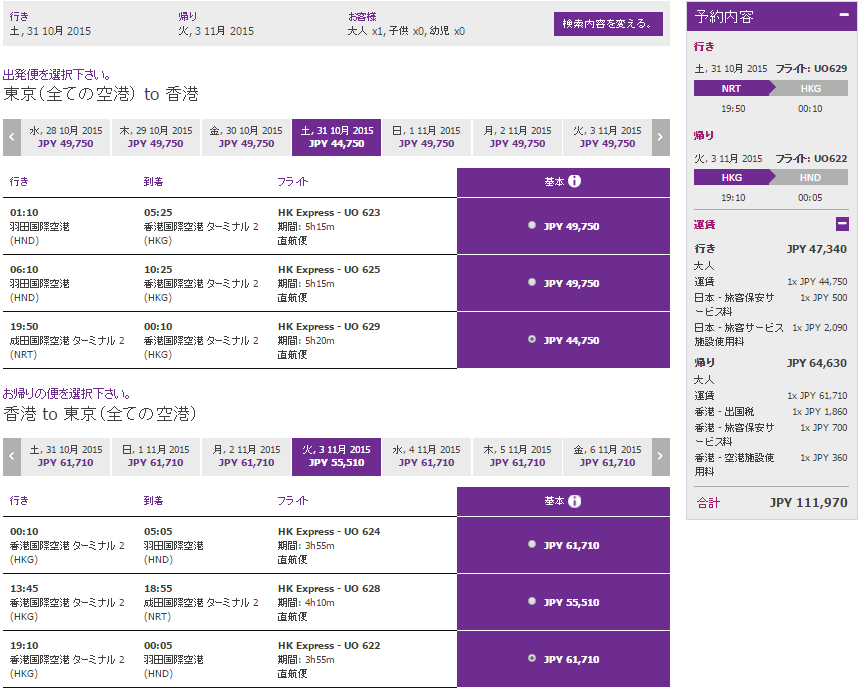The image size is (860, 690).
Task: Show earlier outbound dates with left arrow
Action: point(12,138)
